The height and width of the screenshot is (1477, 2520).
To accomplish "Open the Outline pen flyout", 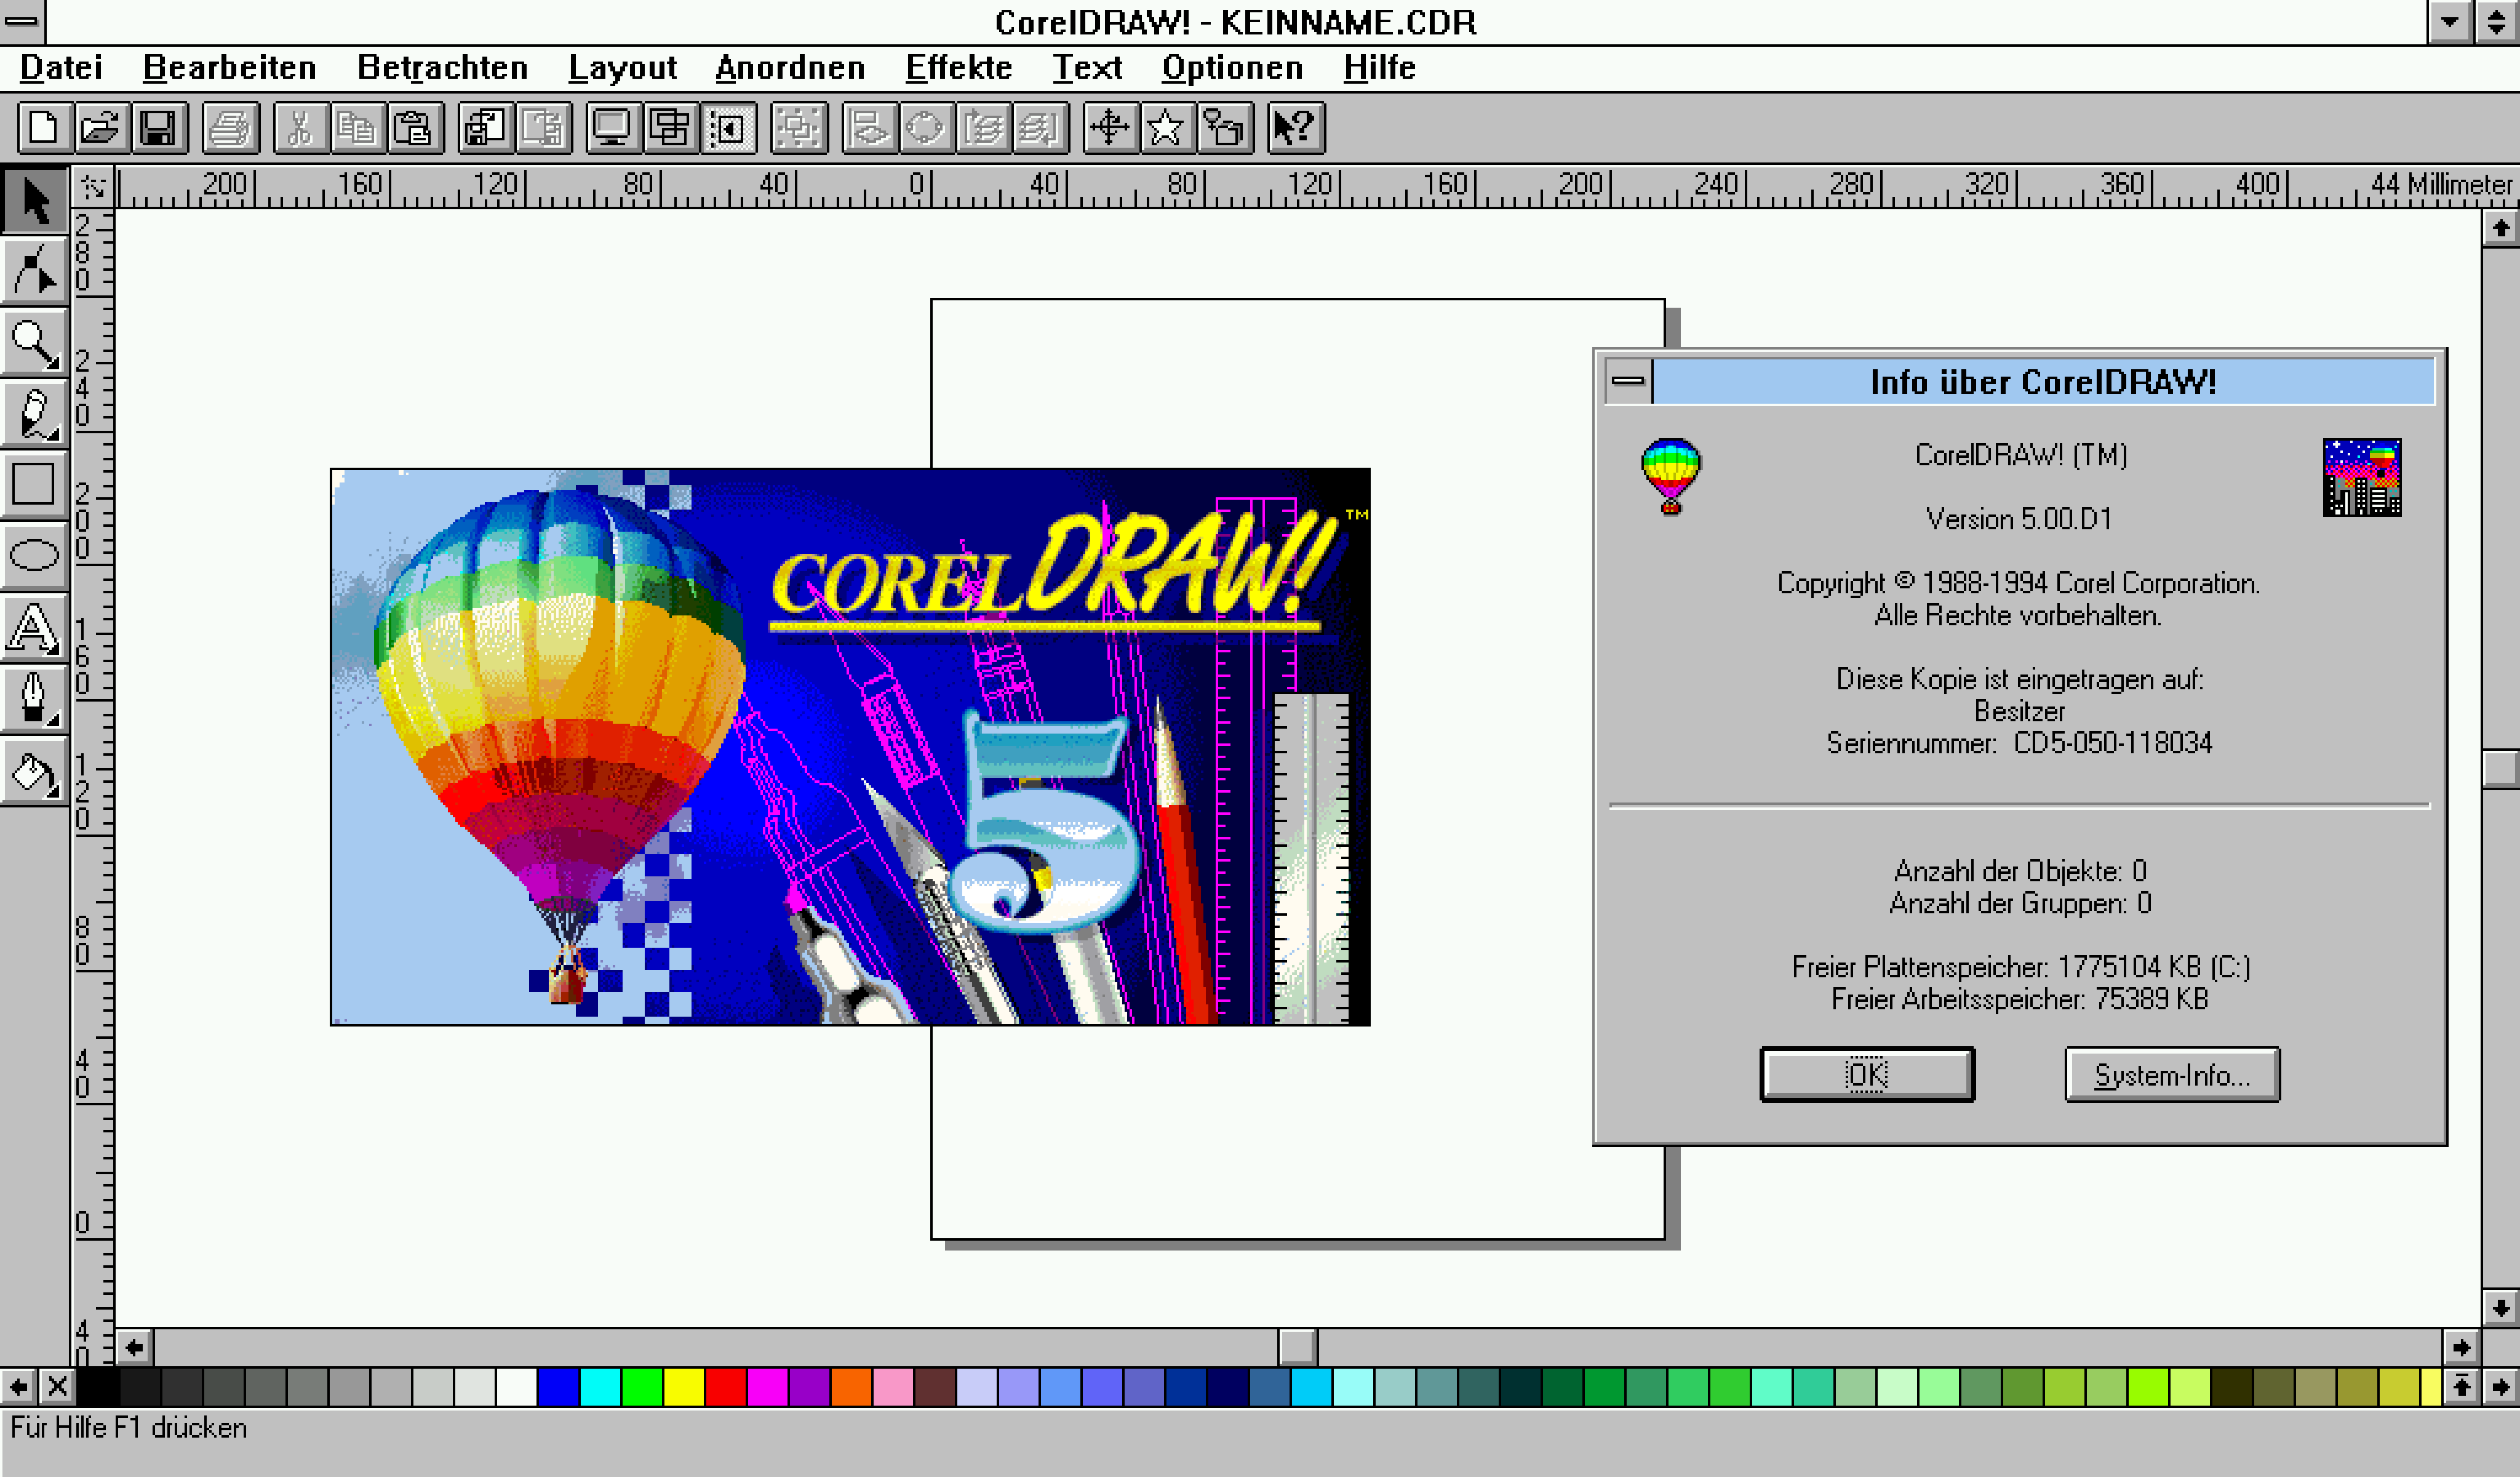I will [35, 700].
